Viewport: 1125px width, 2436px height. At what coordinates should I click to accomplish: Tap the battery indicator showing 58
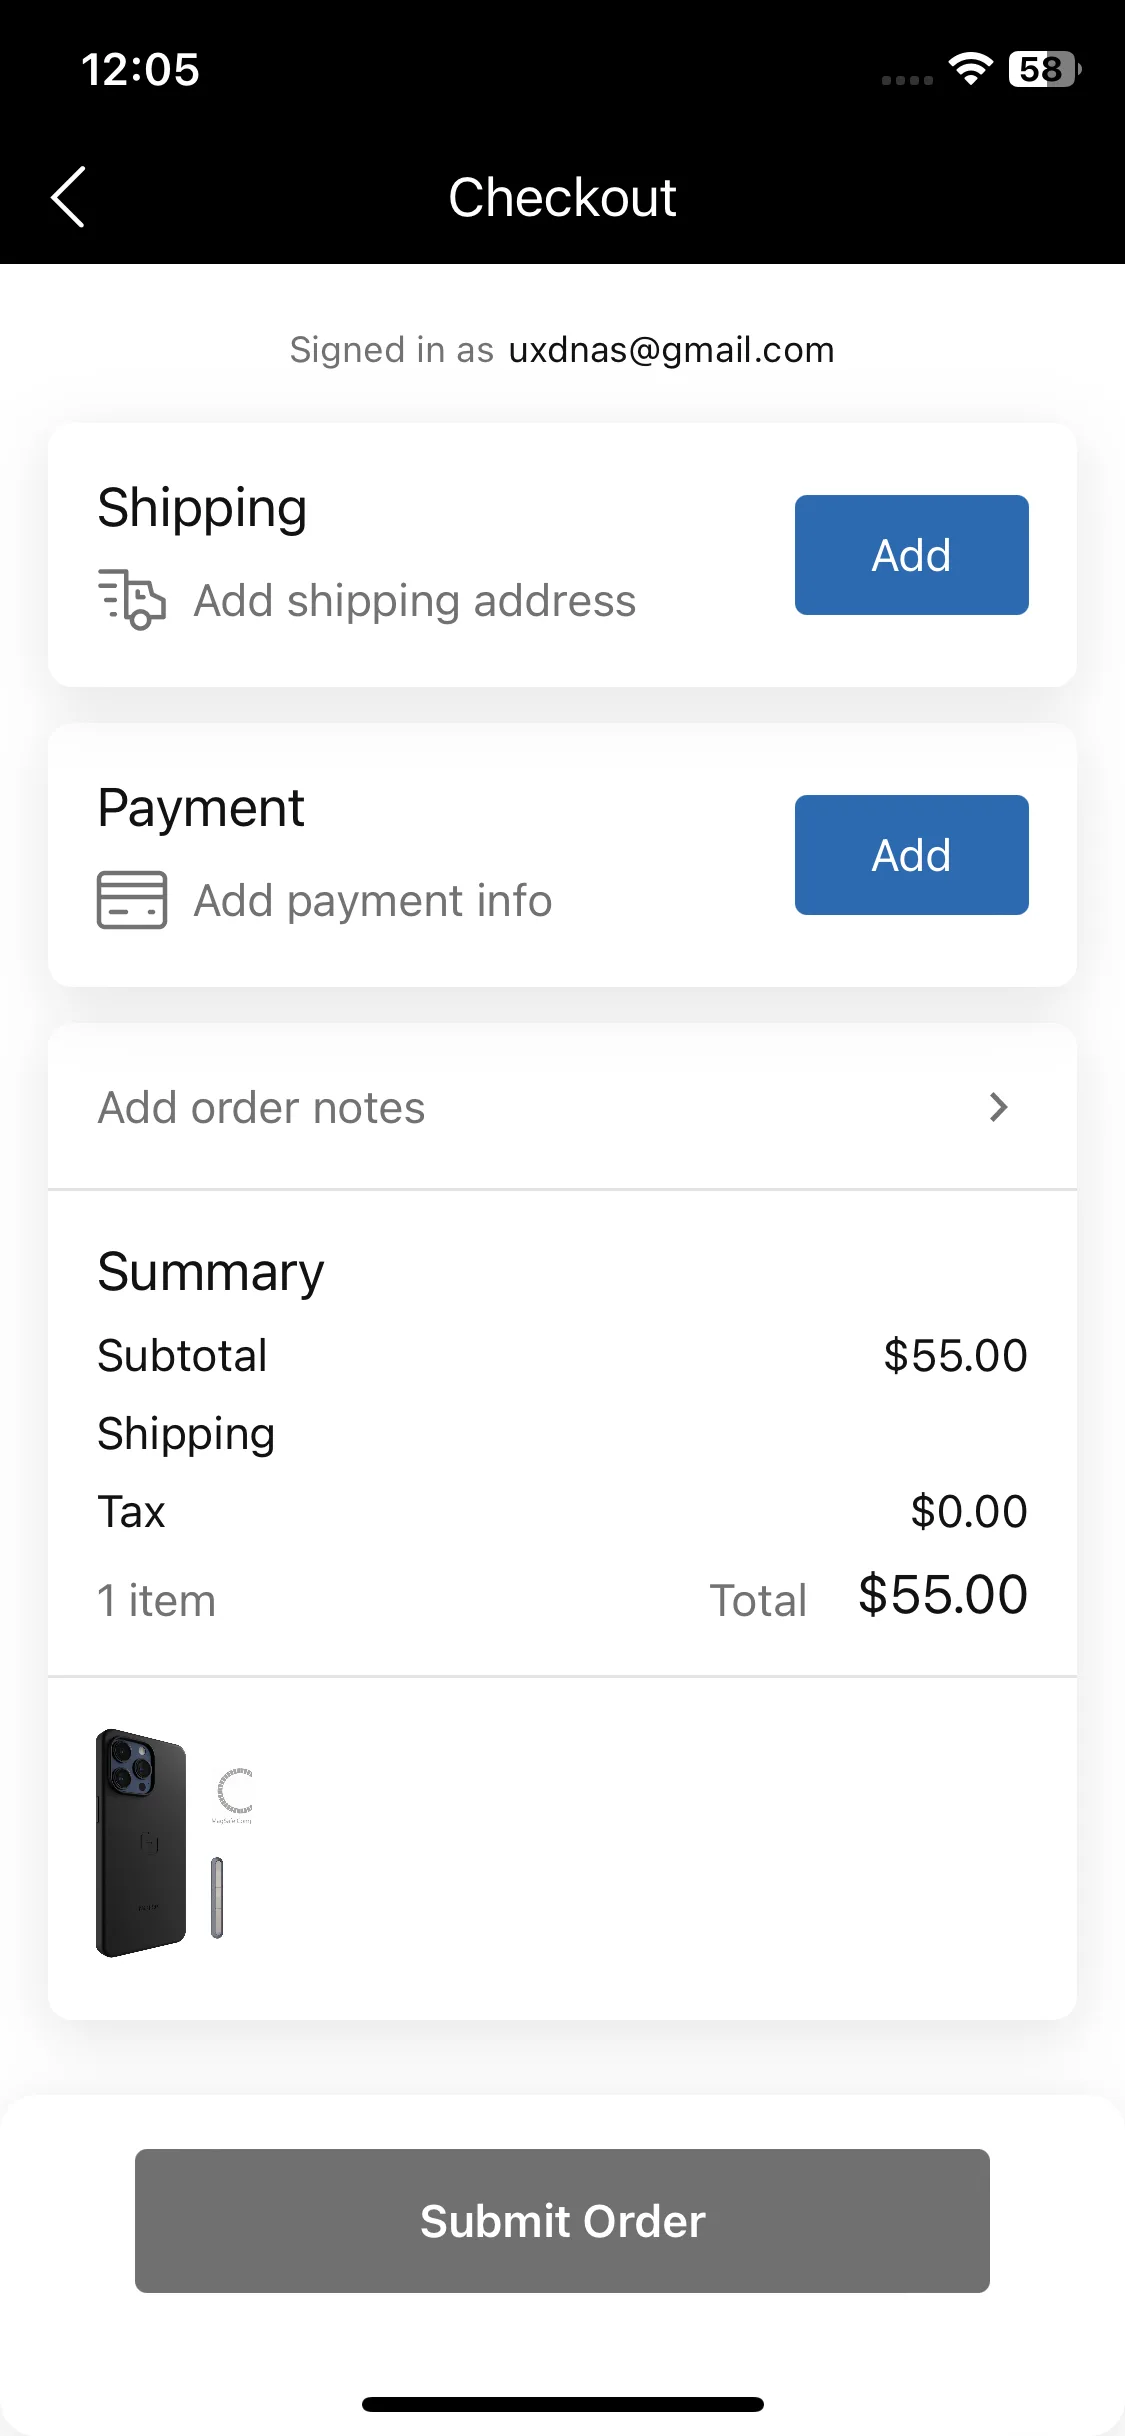coord(1045,69)
